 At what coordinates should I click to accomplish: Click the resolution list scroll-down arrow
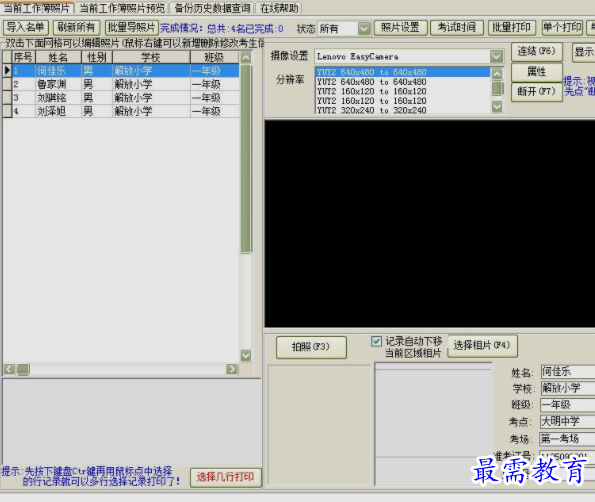click(497, 106)
